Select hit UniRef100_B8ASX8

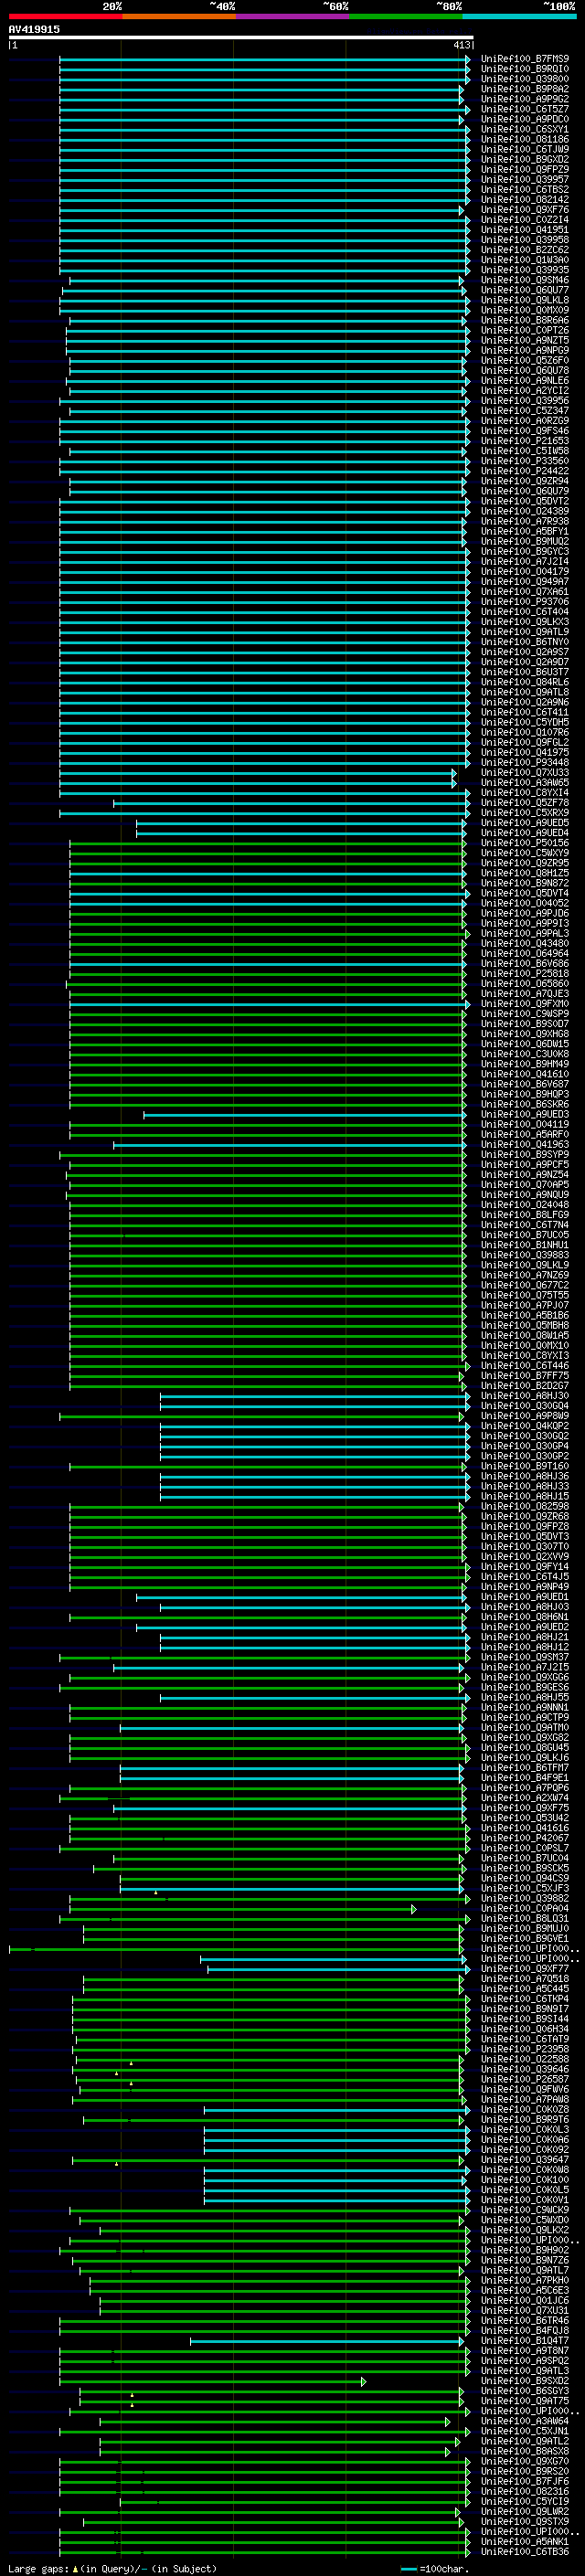click(525, 2451)
